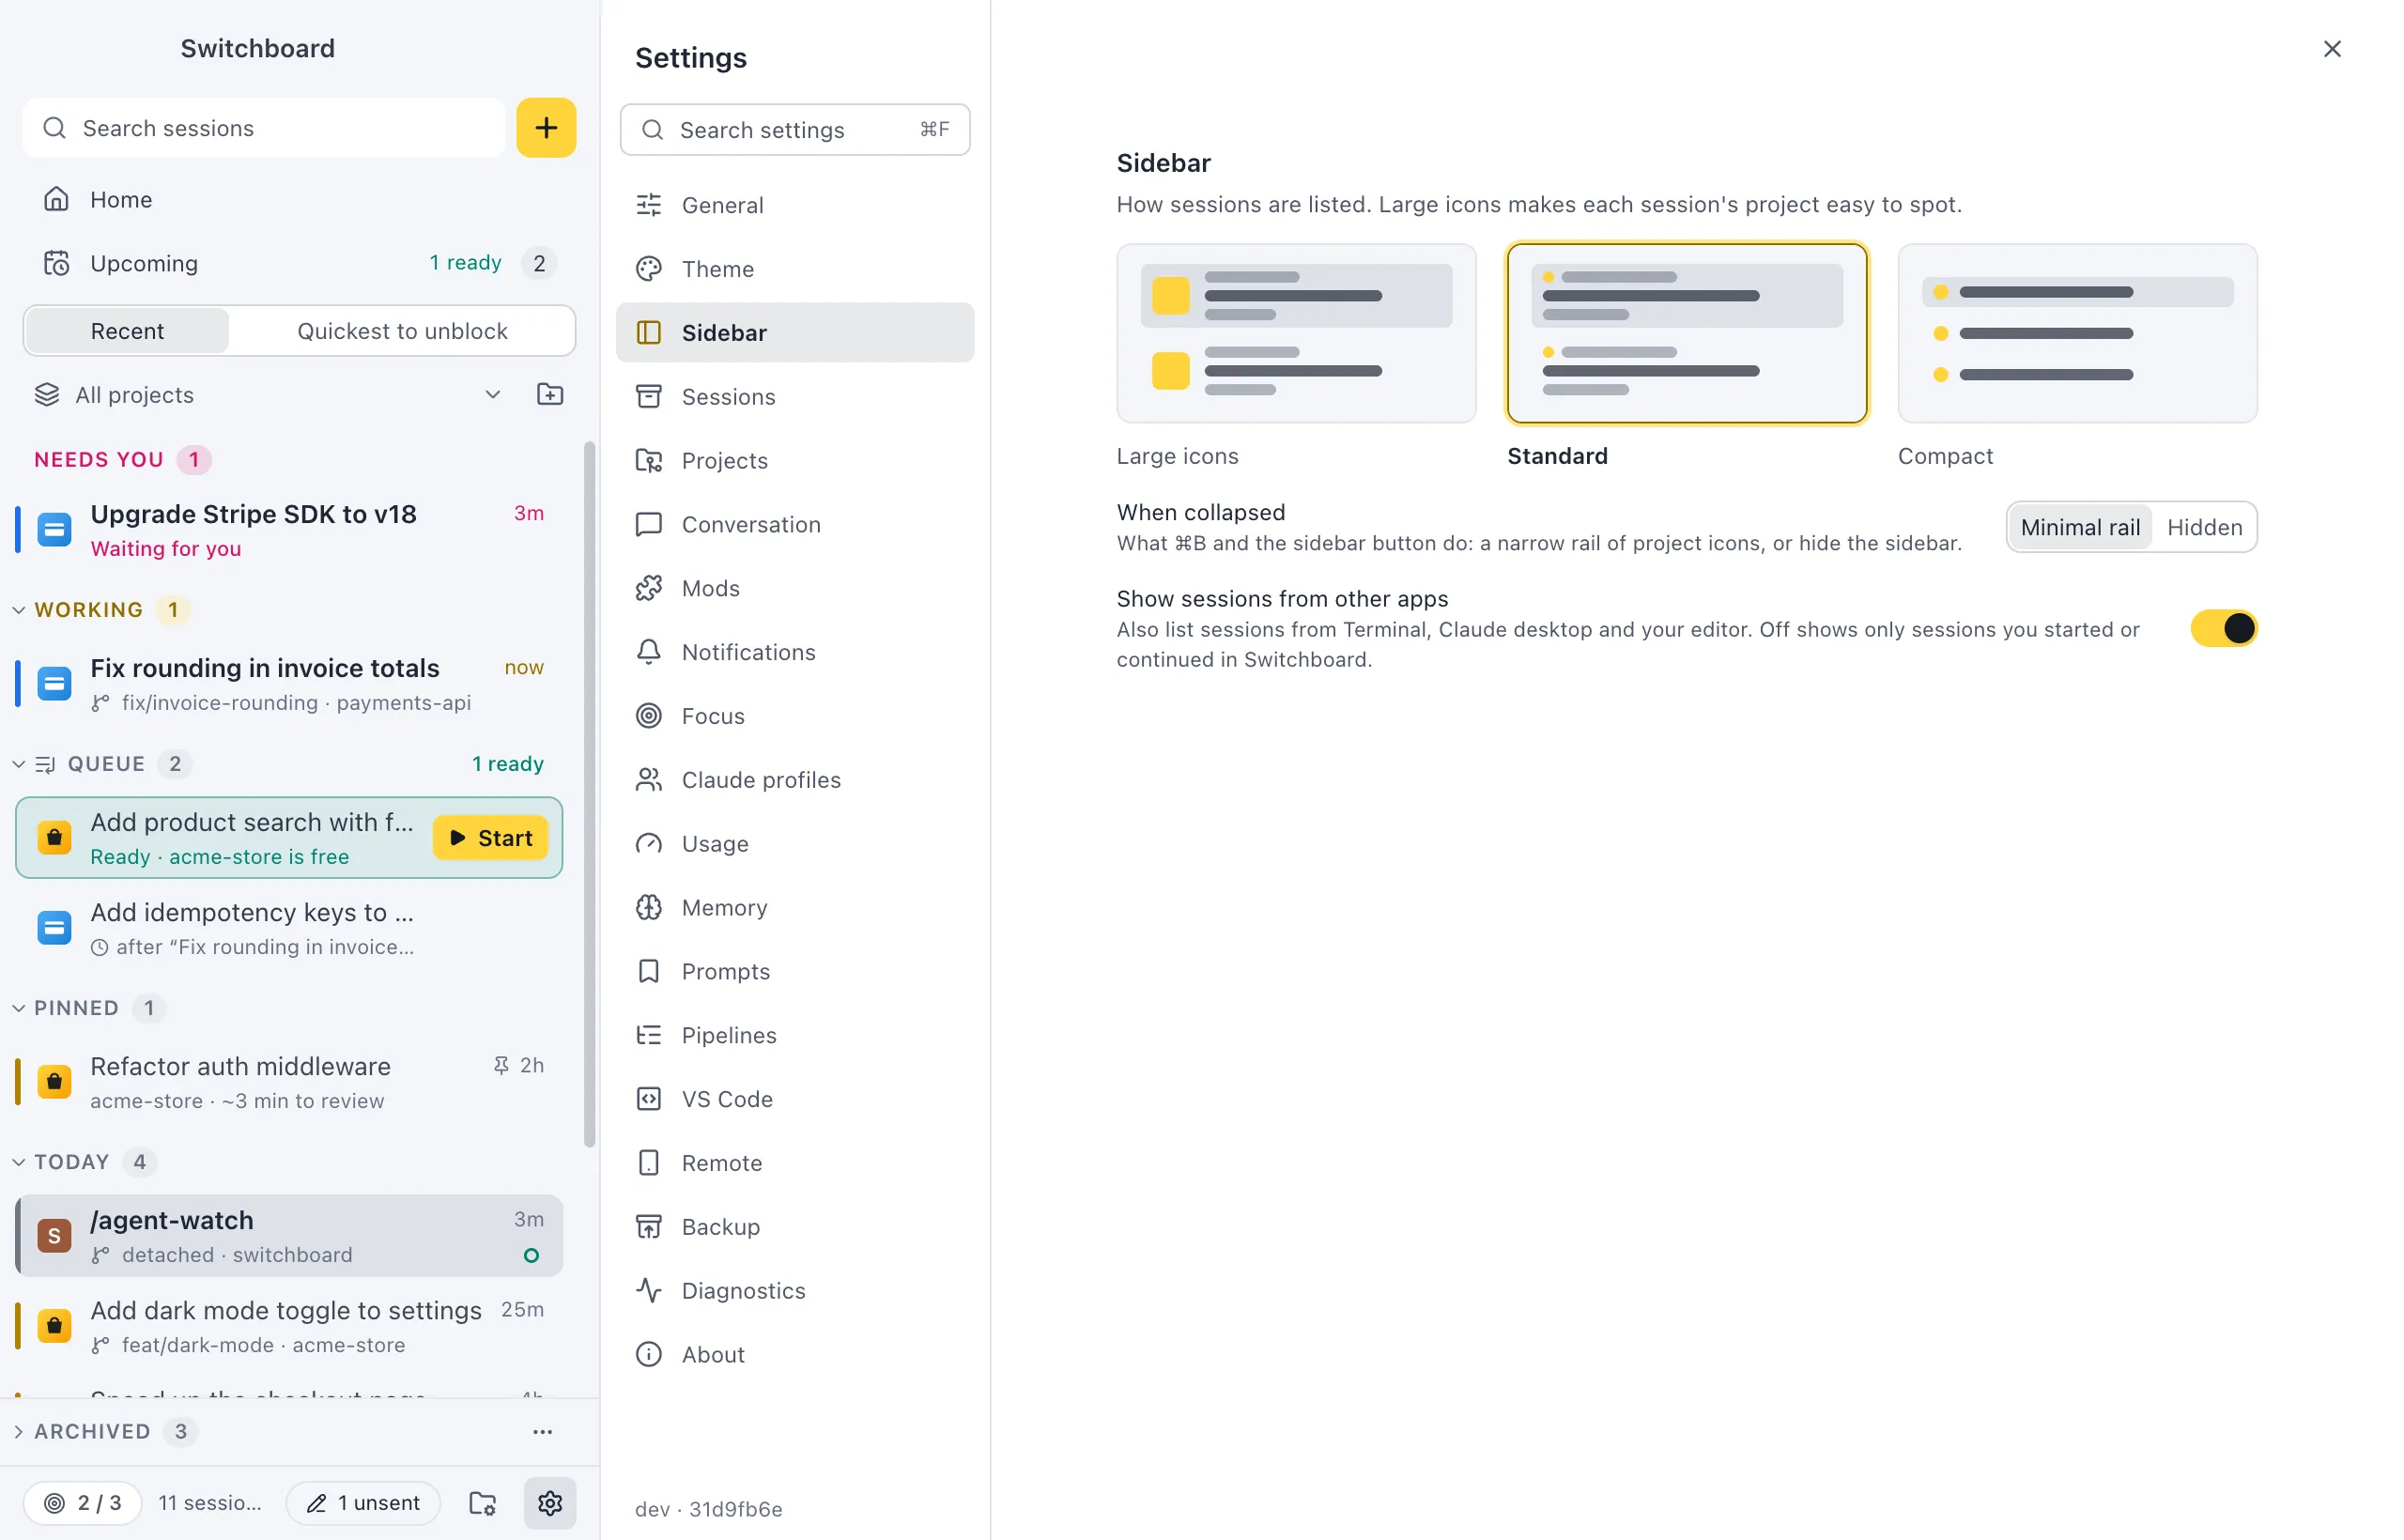Collapse the PINNED section
Screen dimensions: 2404x1540
(x=18, y=1008)
